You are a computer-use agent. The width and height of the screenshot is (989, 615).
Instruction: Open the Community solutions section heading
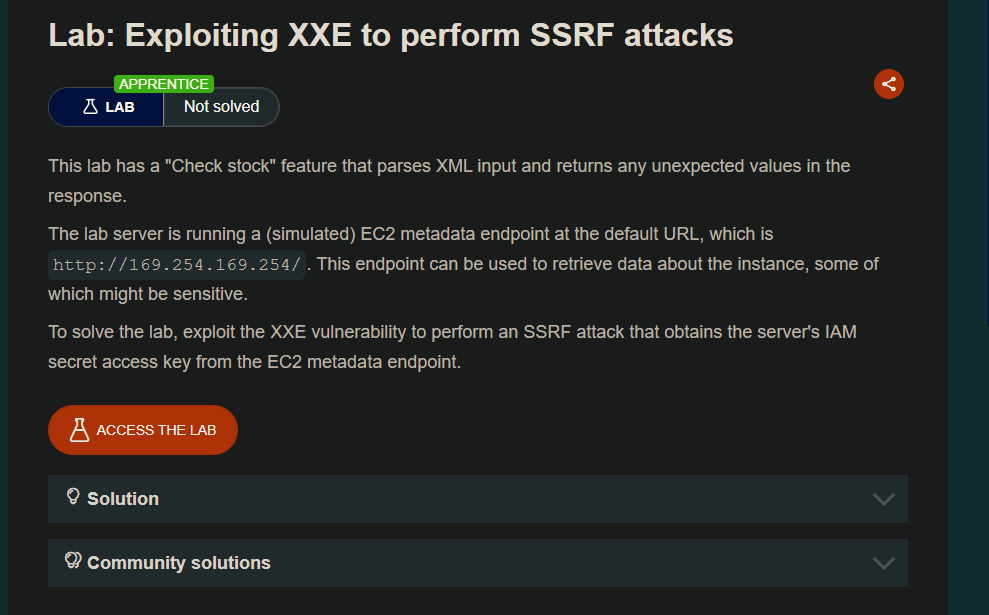pyautogui.click(x=178, y=563)
